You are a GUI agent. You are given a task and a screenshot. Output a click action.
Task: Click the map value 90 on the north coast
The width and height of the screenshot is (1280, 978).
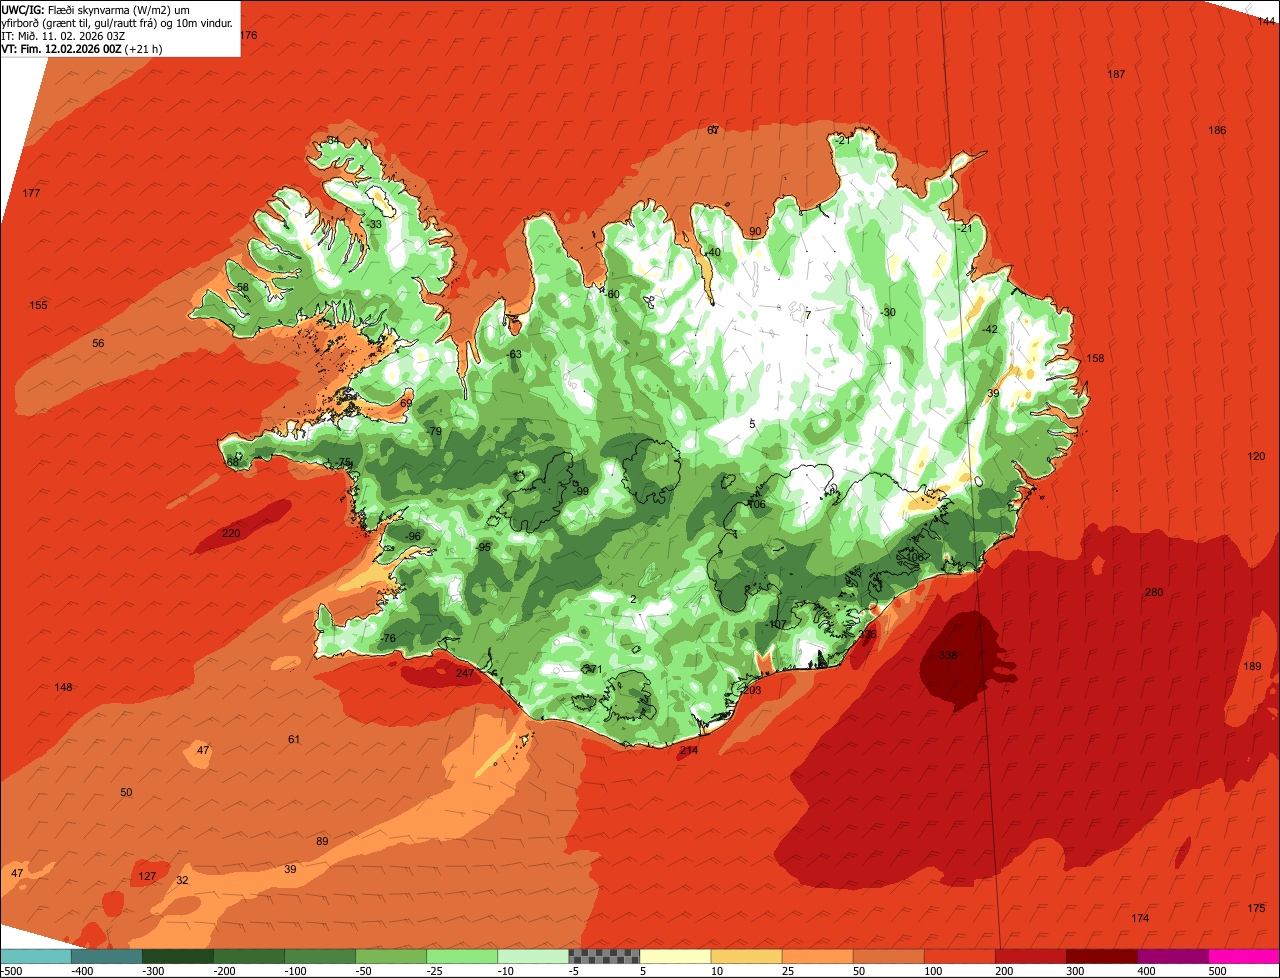tap(755, 231)
